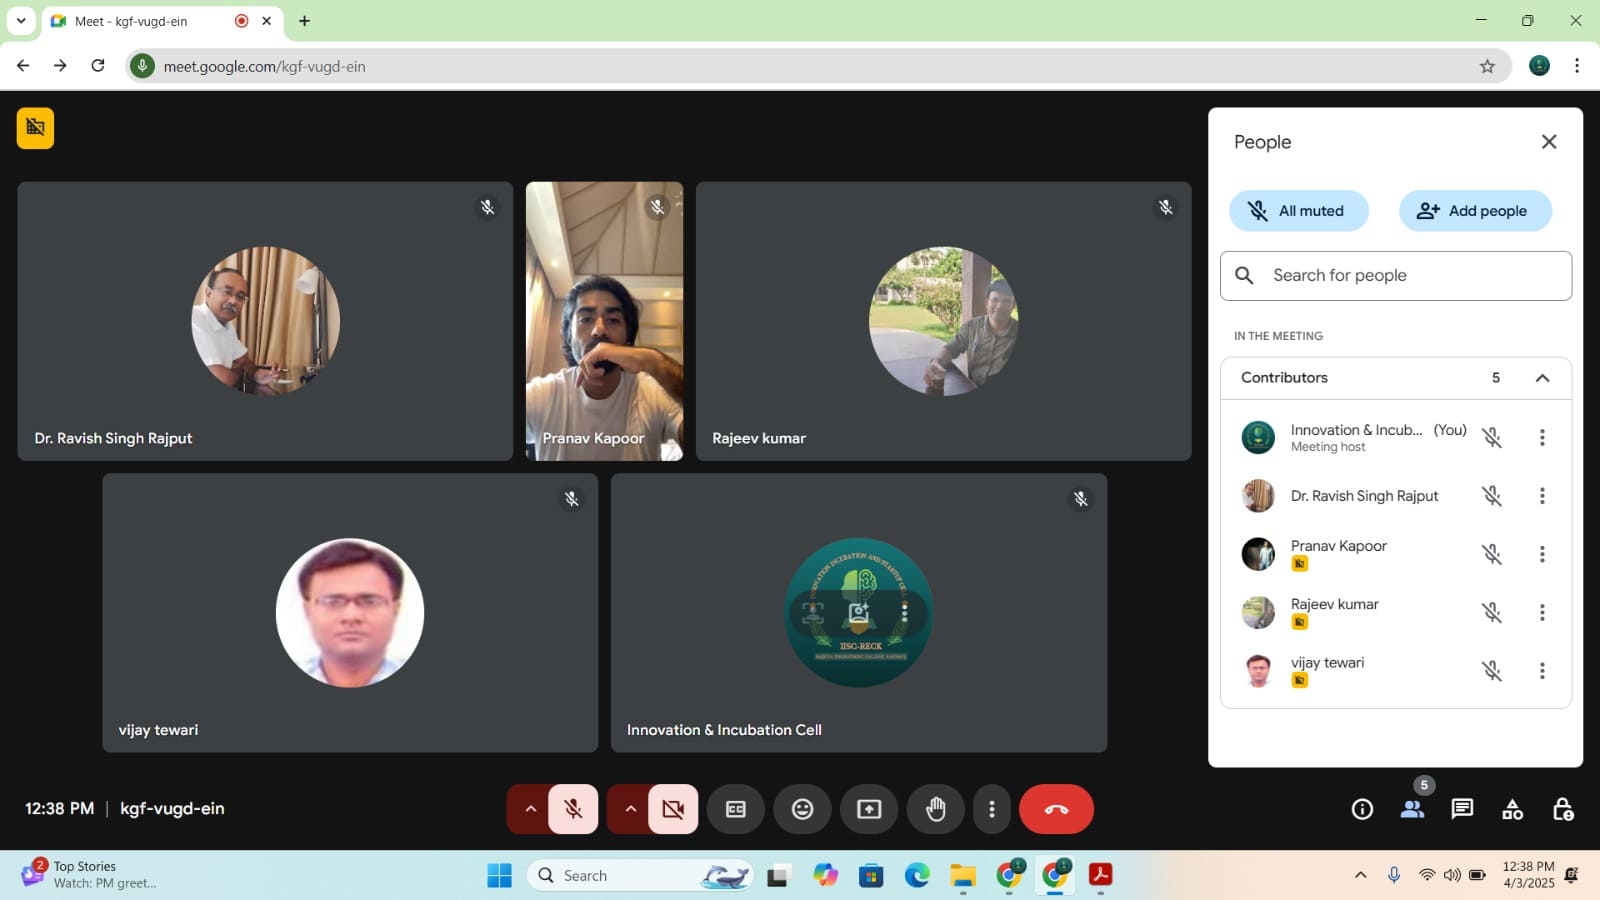Toggle the camera off button

[673, 809]
